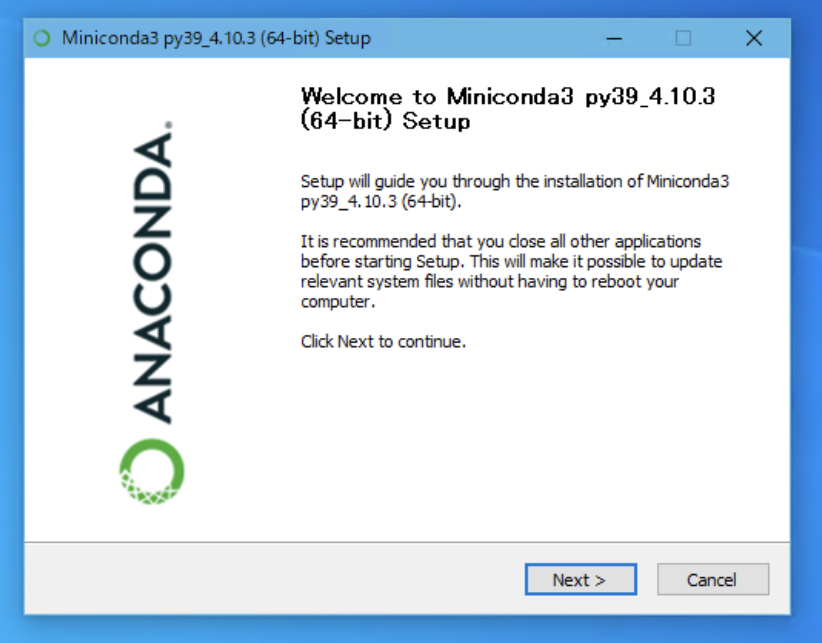This screenshot has height=643, width=822.
Task: Click the word 'computer.' ending the paragraph
Action: click(x=338, y=302)
